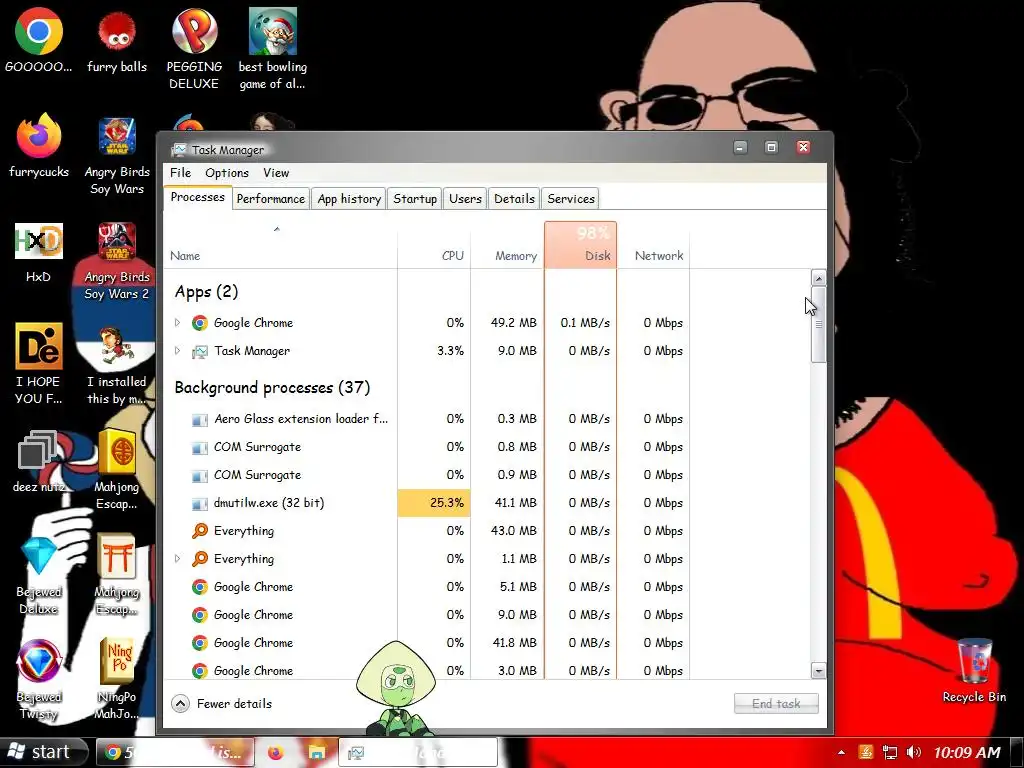Click the process list scrollbar thumb
1024x768 pixels.
(x=818, y=325)
